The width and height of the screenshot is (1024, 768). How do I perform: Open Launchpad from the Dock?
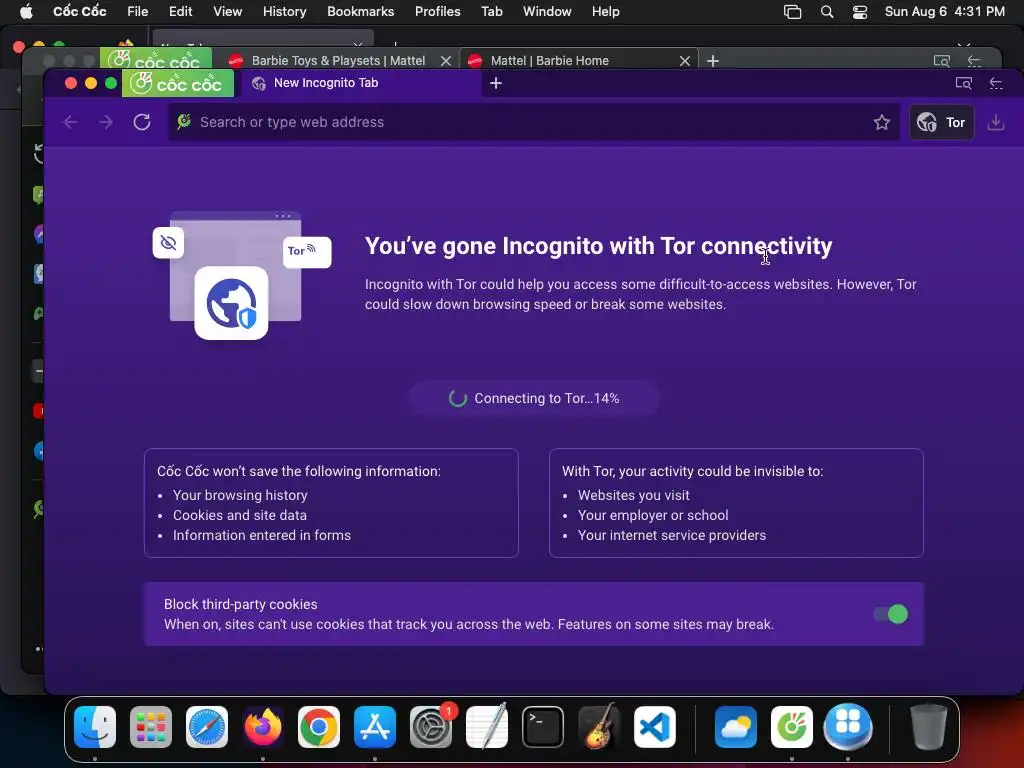151,727
